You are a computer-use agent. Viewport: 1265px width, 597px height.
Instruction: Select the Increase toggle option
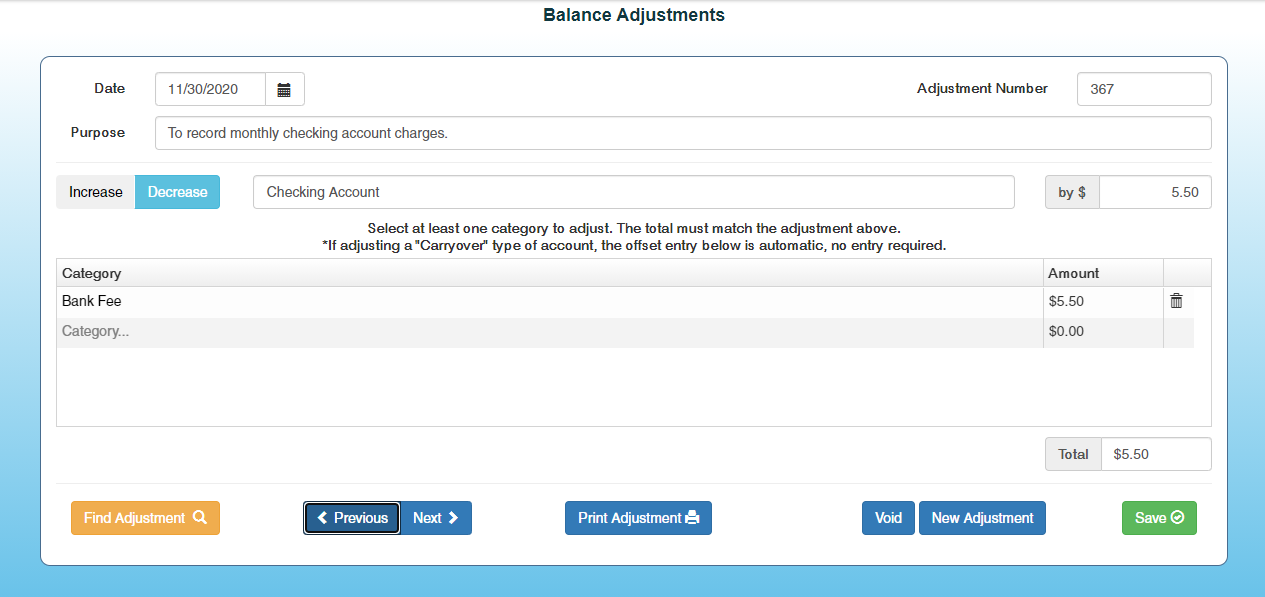point(95,192)
